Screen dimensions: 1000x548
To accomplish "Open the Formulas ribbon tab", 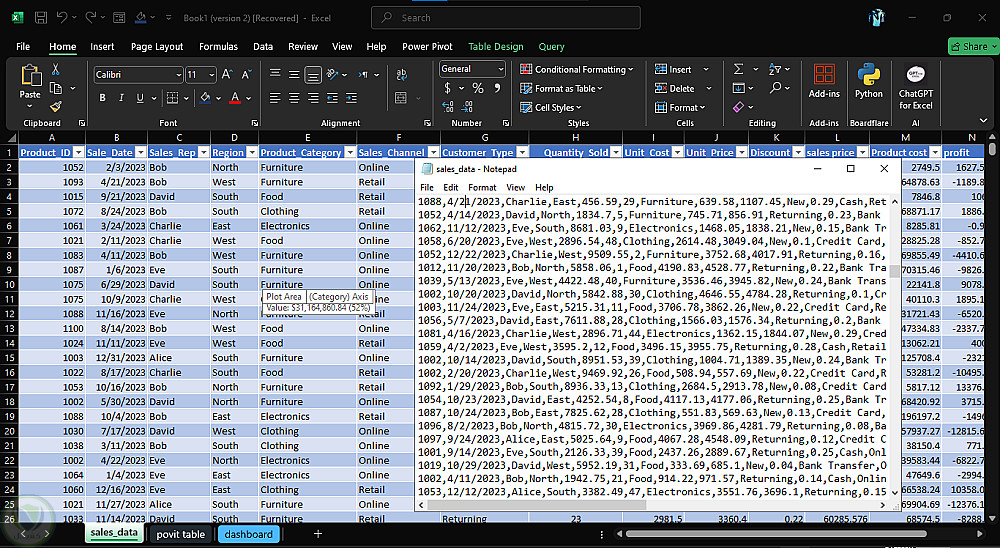I will (x=218, y=46).
